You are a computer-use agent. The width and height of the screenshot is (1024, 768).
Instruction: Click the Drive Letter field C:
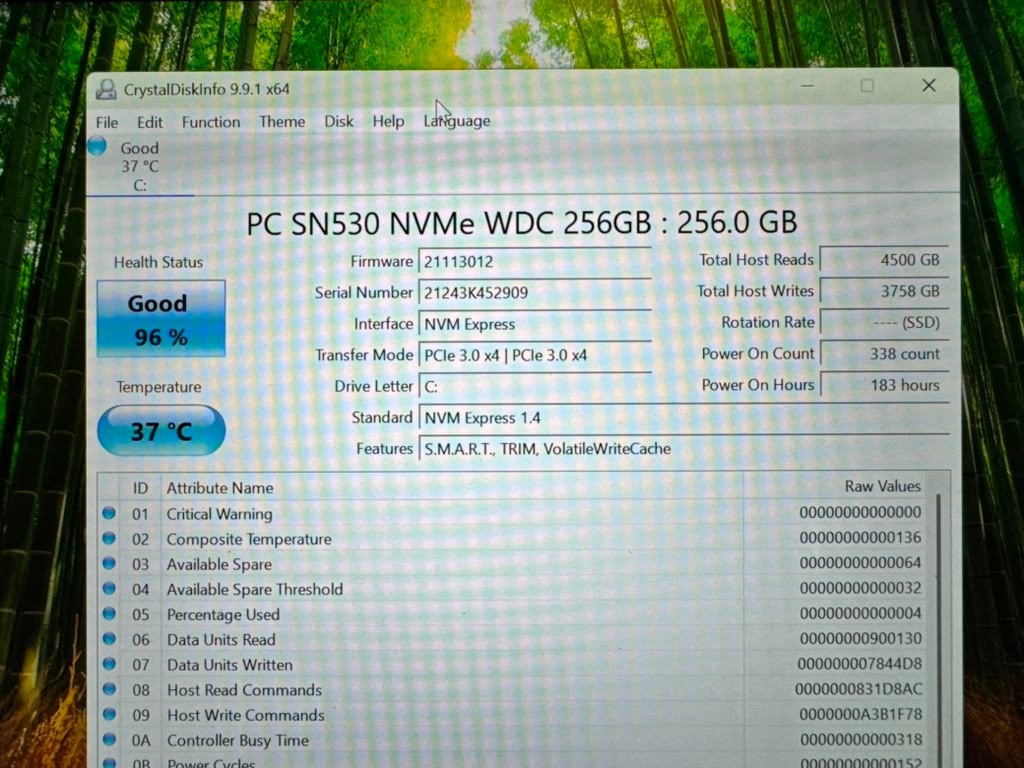pyautogui.click(x=535, y=387)
